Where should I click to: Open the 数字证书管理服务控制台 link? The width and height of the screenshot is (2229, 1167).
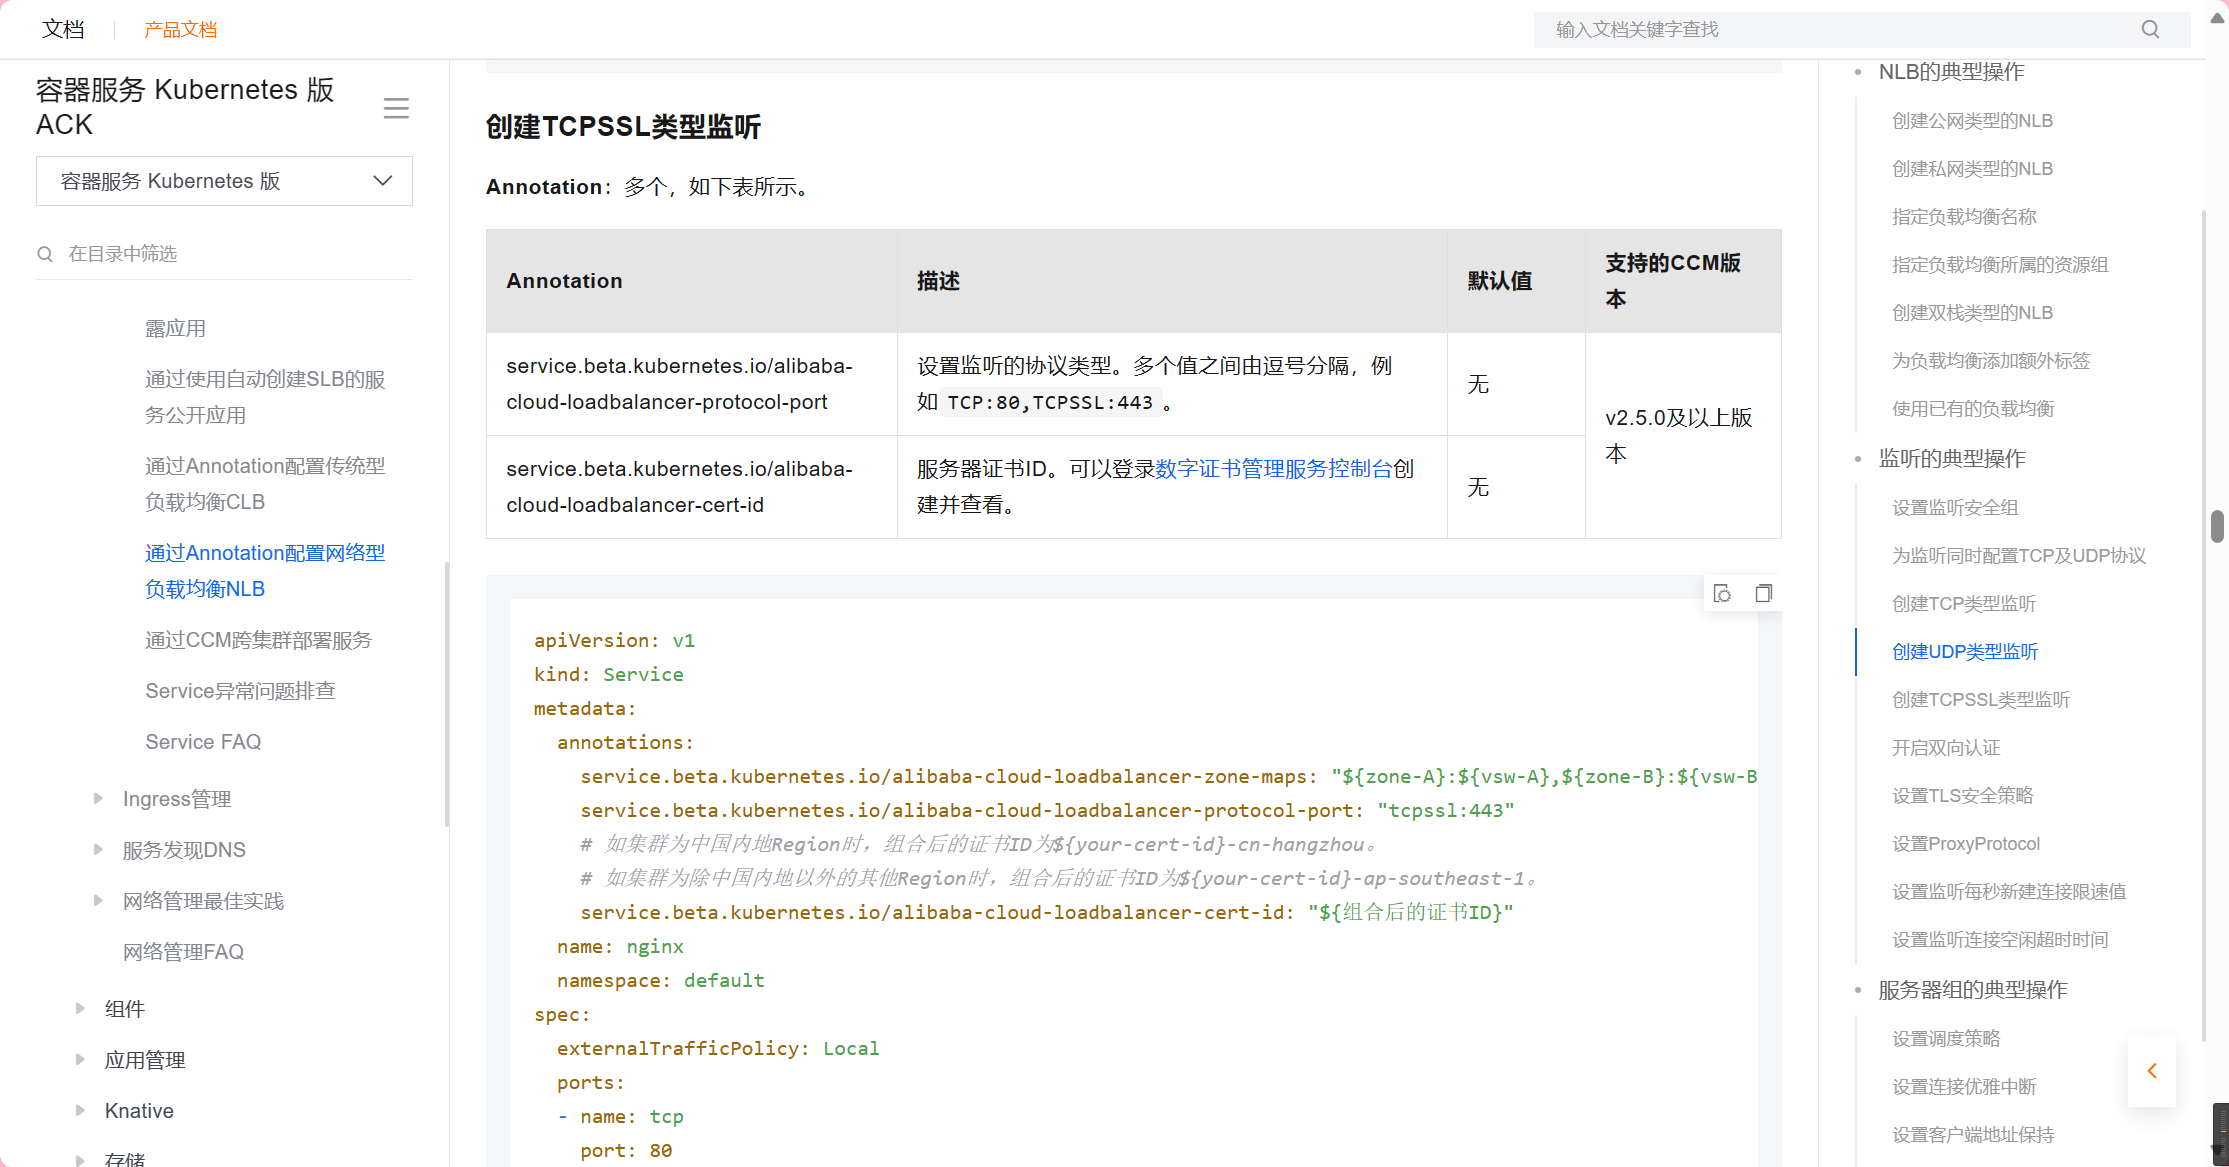click(x=1274, y=469)
